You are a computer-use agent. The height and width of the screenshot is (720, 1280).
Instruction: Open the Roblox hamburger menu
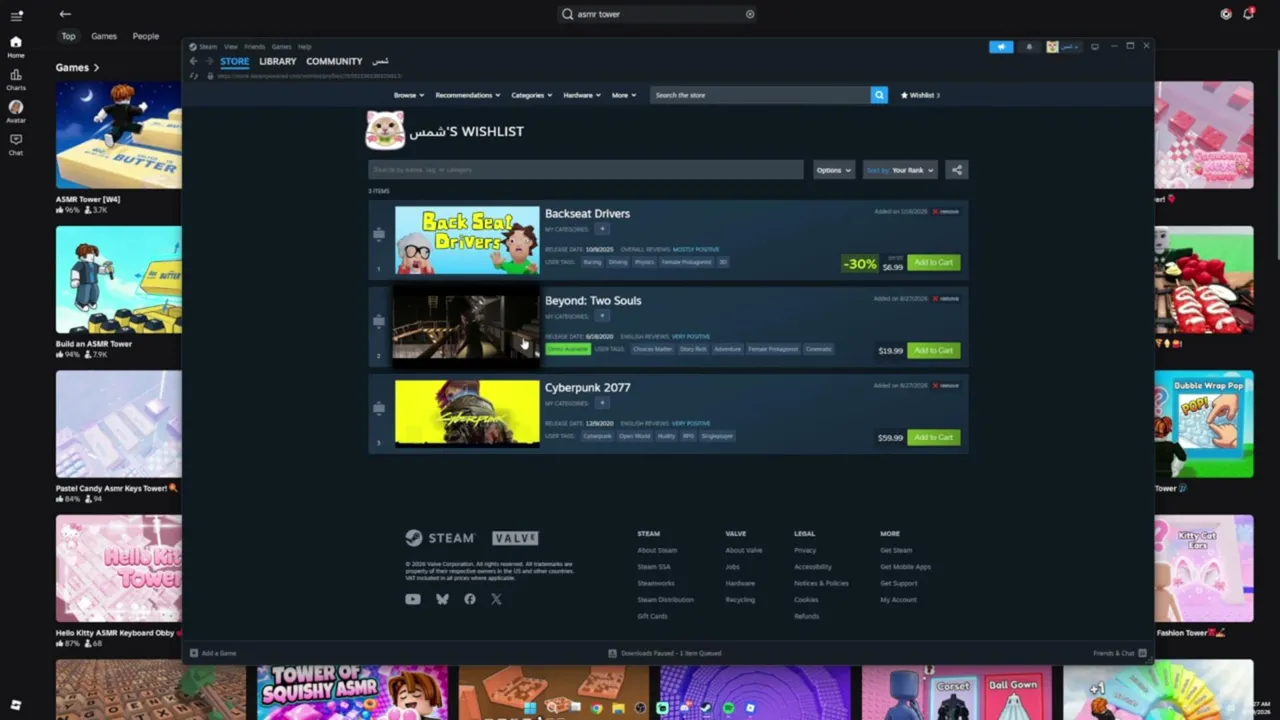tap(16, 15)
